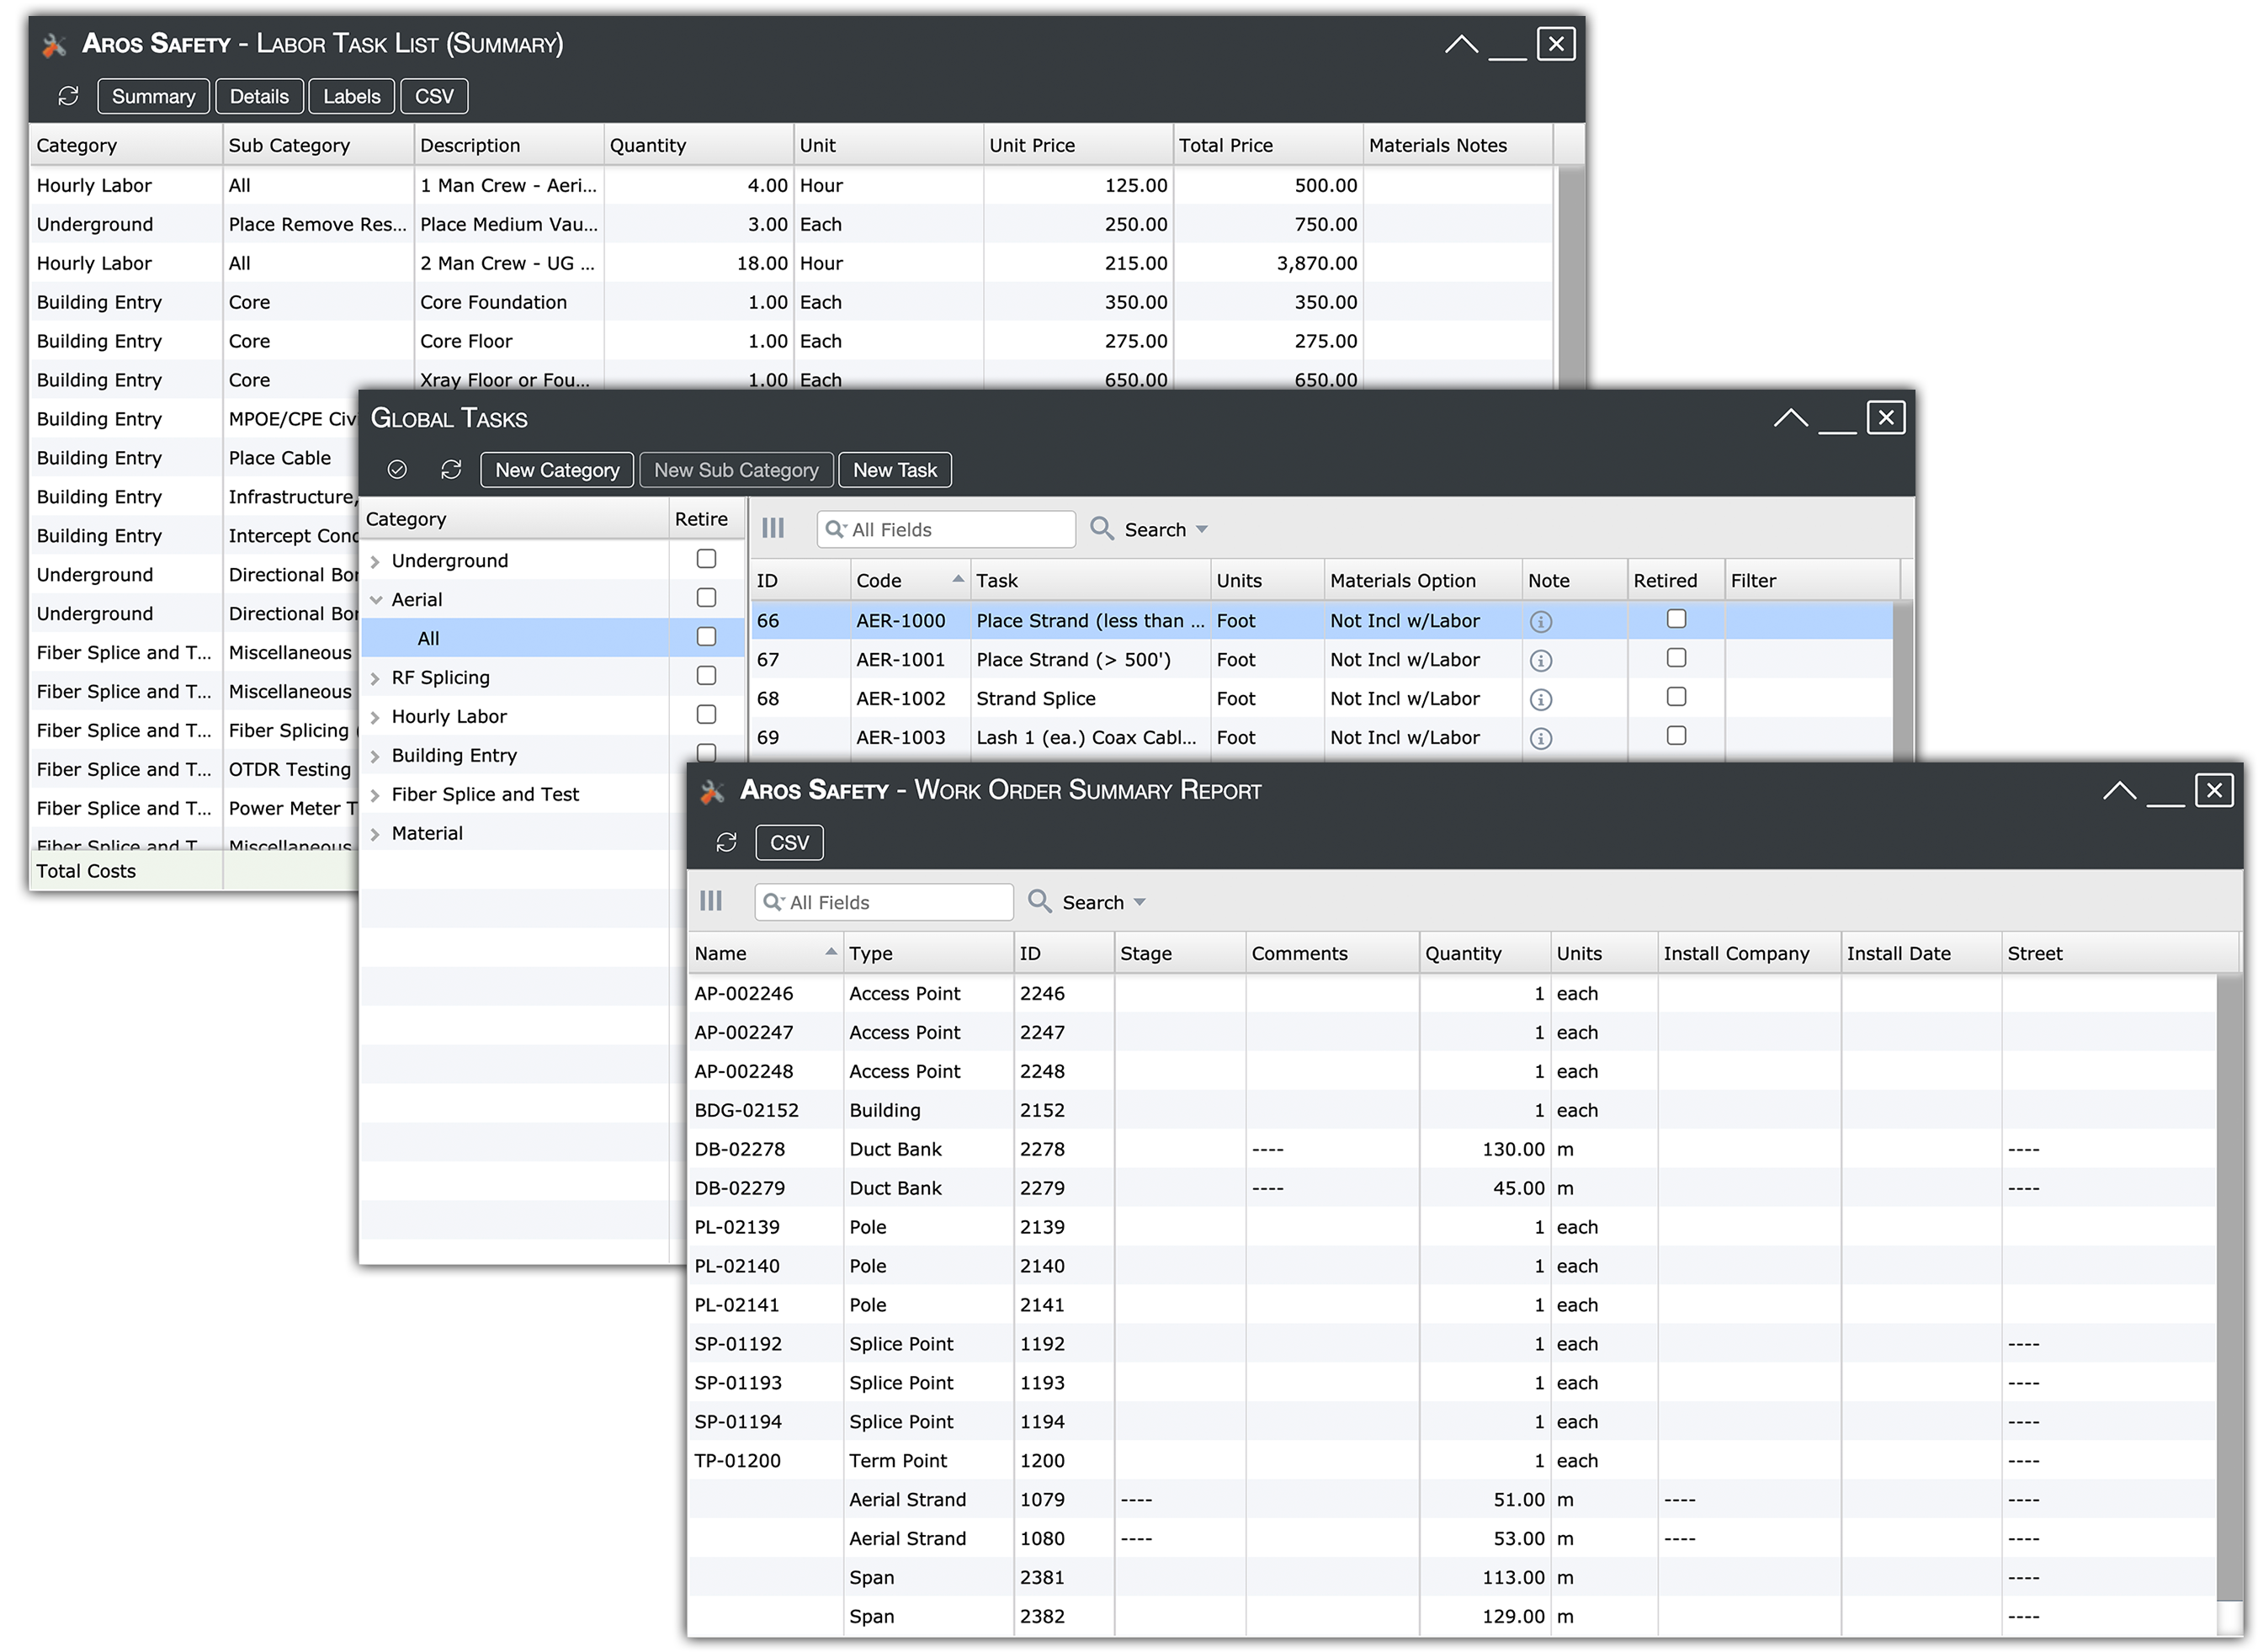
Task: Expand the Material category node
Action: pyautogui.click(x=375, y=835)
